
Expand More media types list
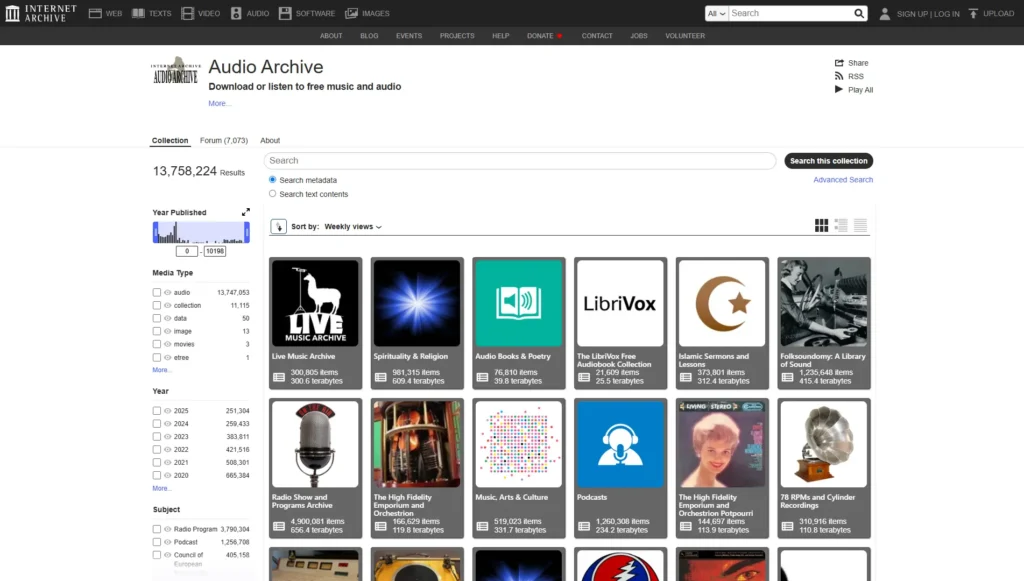click(161, 370)
